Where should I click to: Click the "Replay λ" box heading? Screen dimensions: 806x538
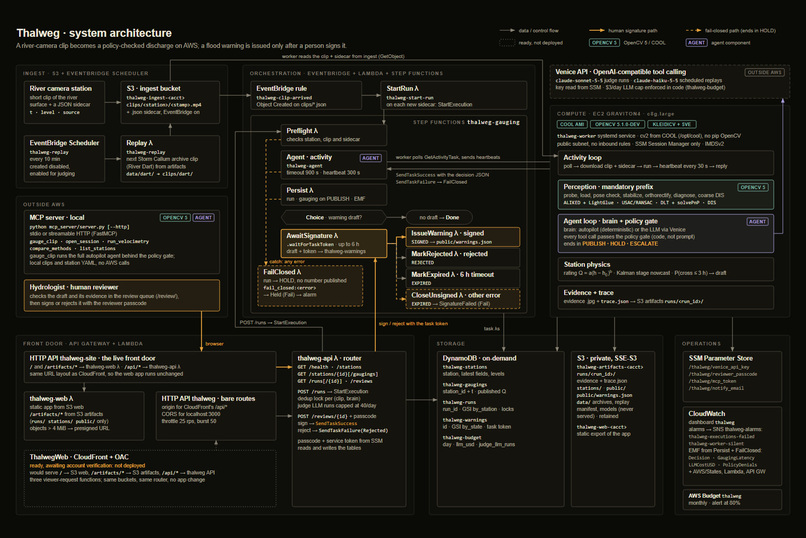[x=139, y=143]
